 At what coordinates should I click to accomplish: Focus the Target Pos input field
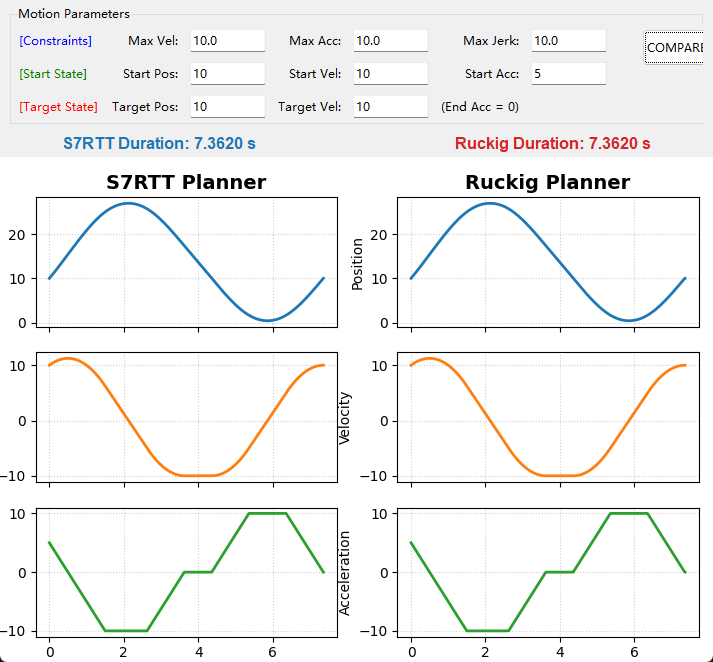[x=227, y=107]
